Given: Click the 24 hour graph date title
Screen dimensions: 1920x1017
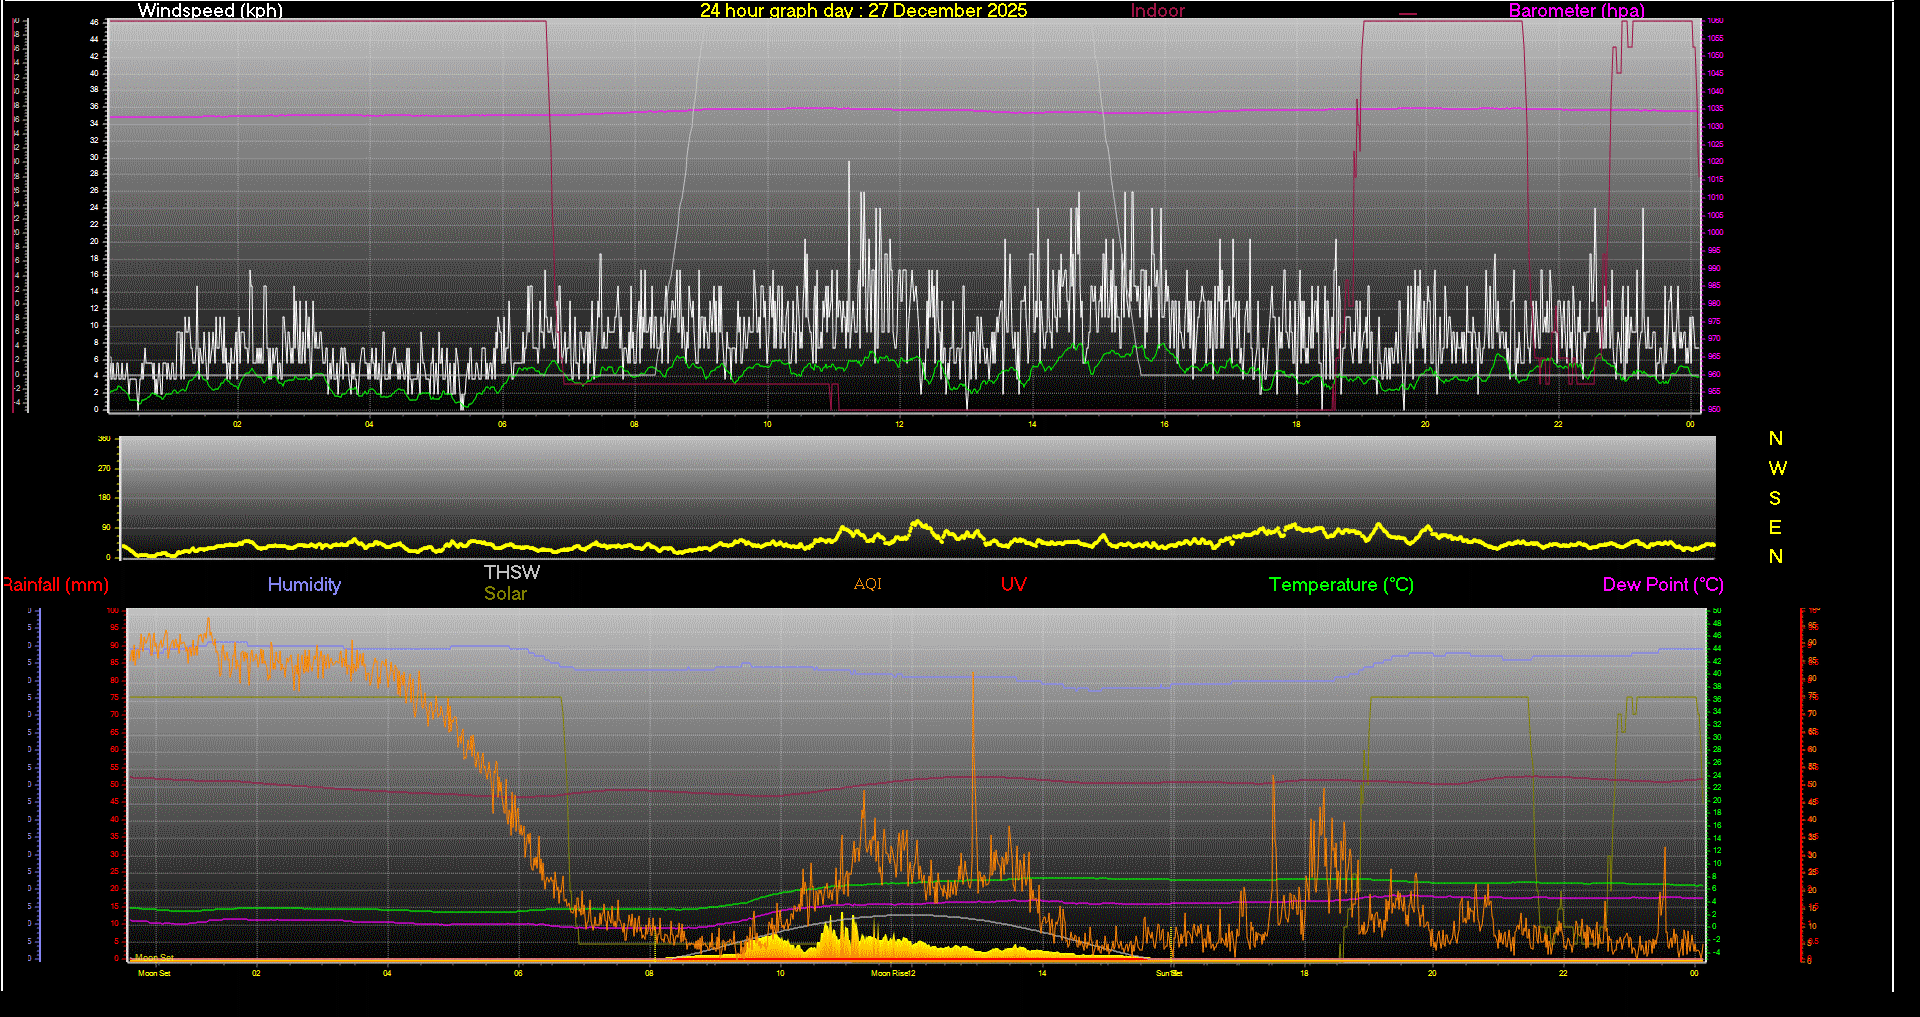Looking at the screenshot, I should 863,11.
